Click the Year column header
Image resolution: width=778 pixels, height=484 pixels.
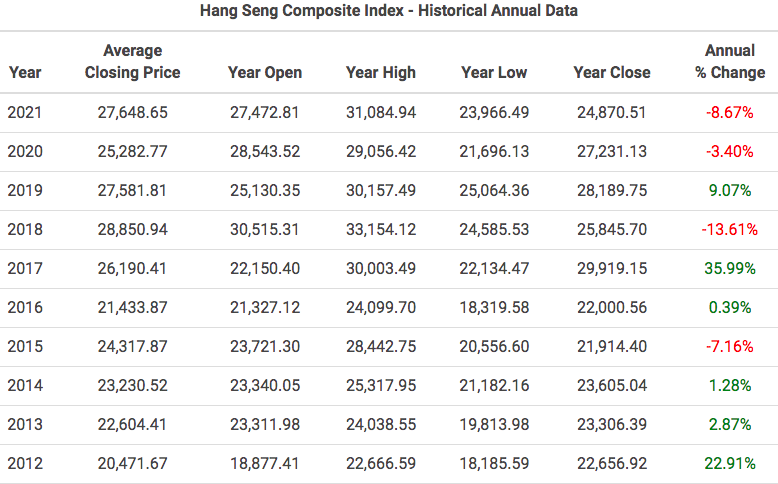click(25, 72)
